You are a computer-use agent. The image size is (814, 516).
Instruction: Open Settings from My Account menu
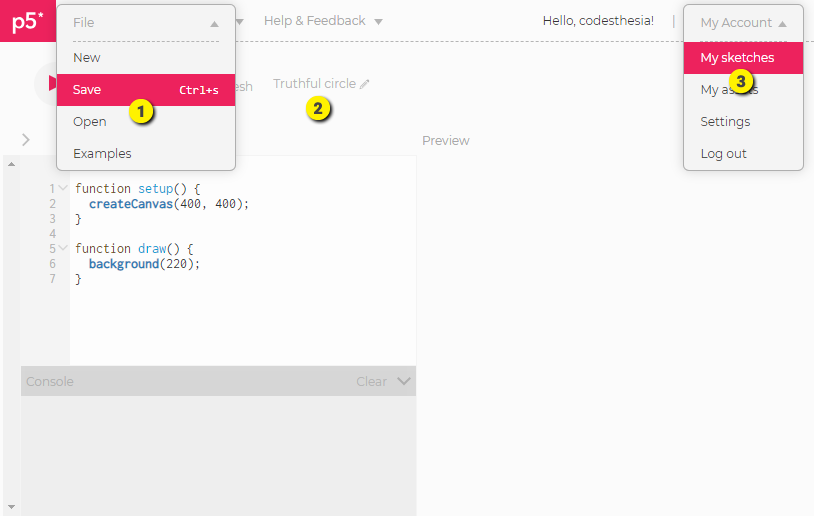click(x=725, y=122)
